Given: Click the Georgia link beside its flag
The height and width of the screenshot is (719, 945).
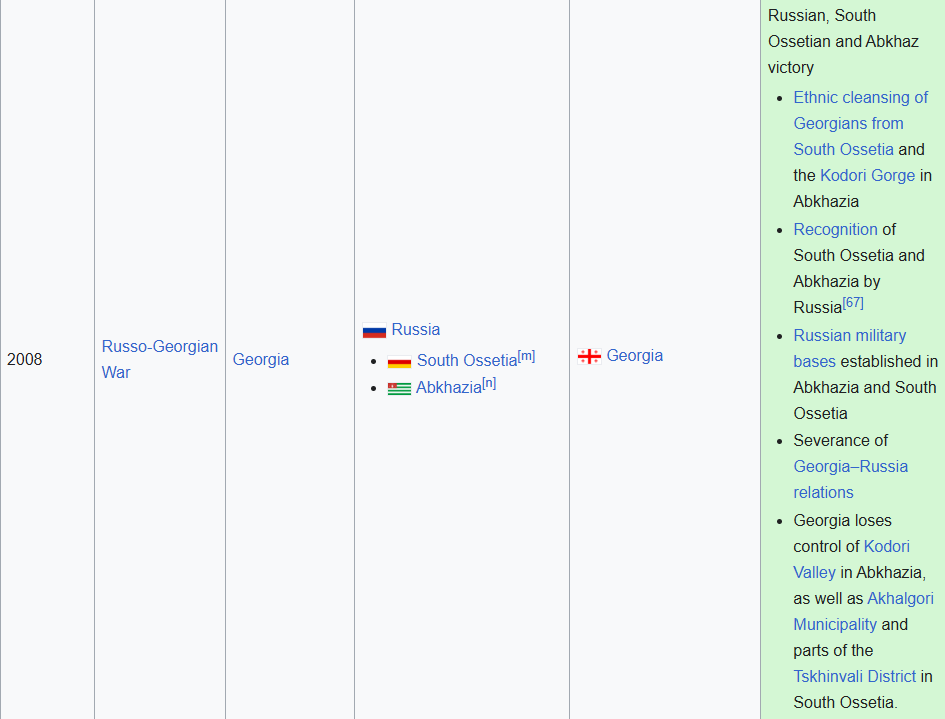Looking at the screenshot, I should (x=634, y=356).
